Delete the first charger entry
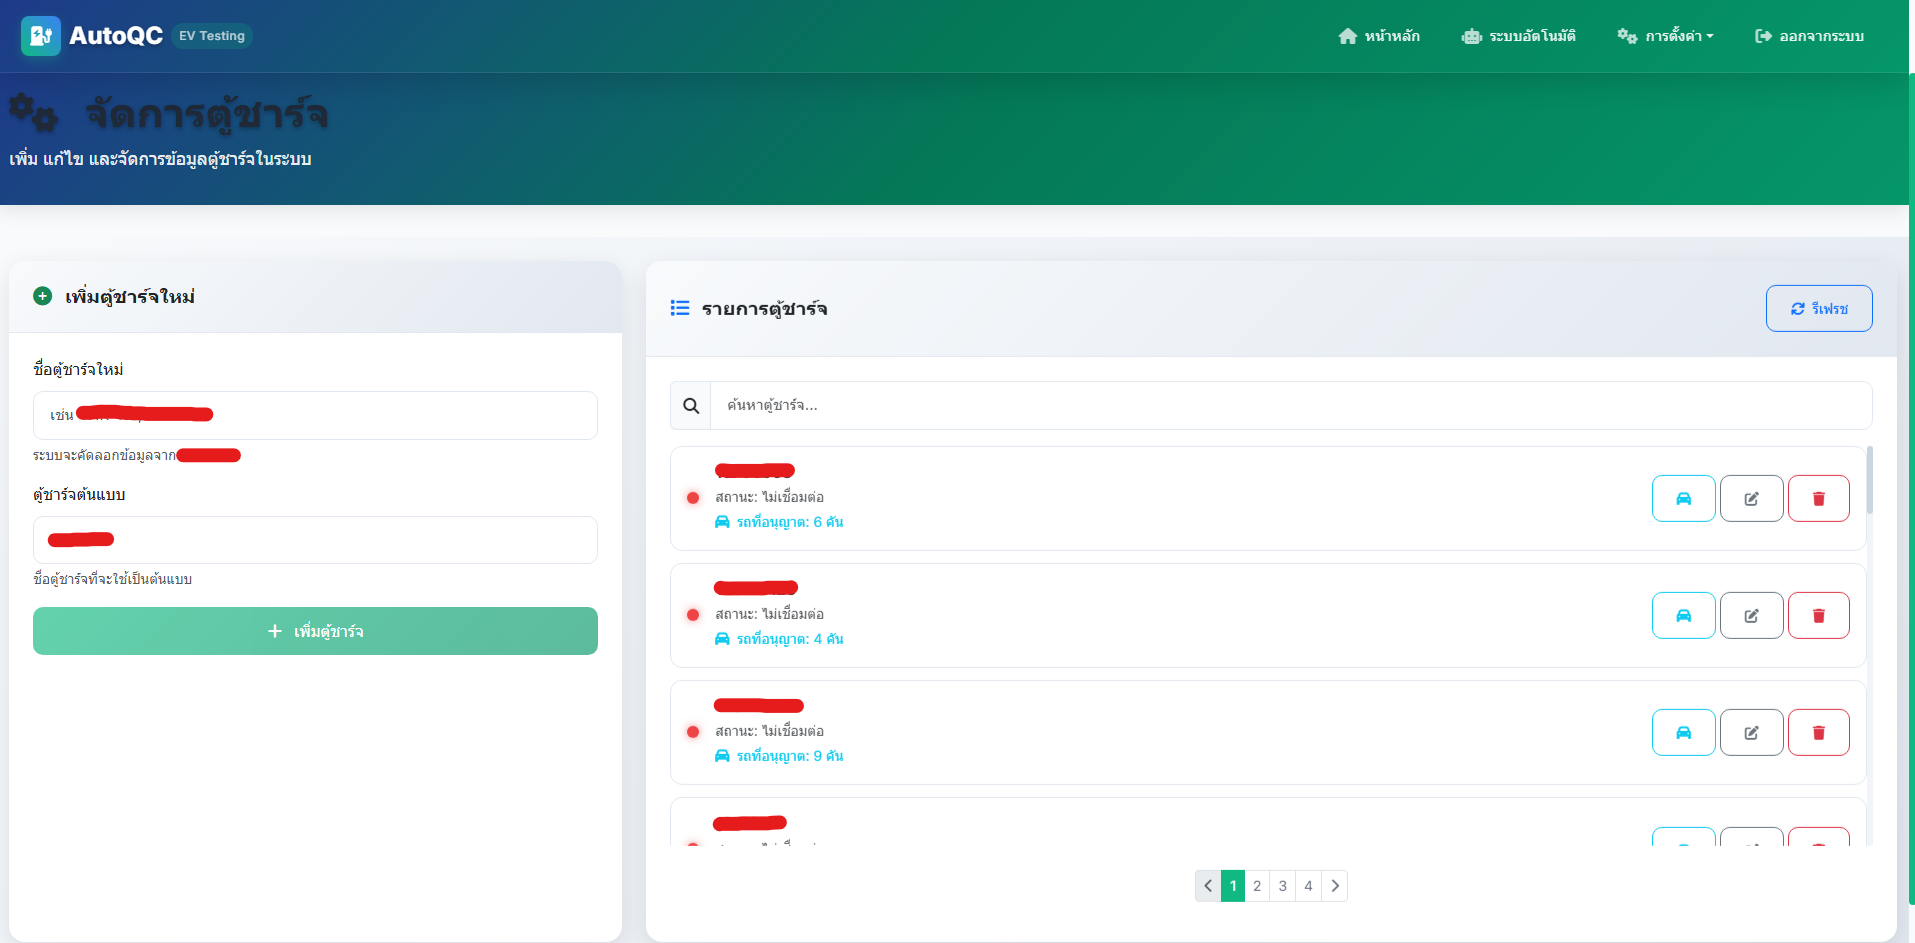Viewport: 1915px width, 943px height. (x=1818, y=498)
